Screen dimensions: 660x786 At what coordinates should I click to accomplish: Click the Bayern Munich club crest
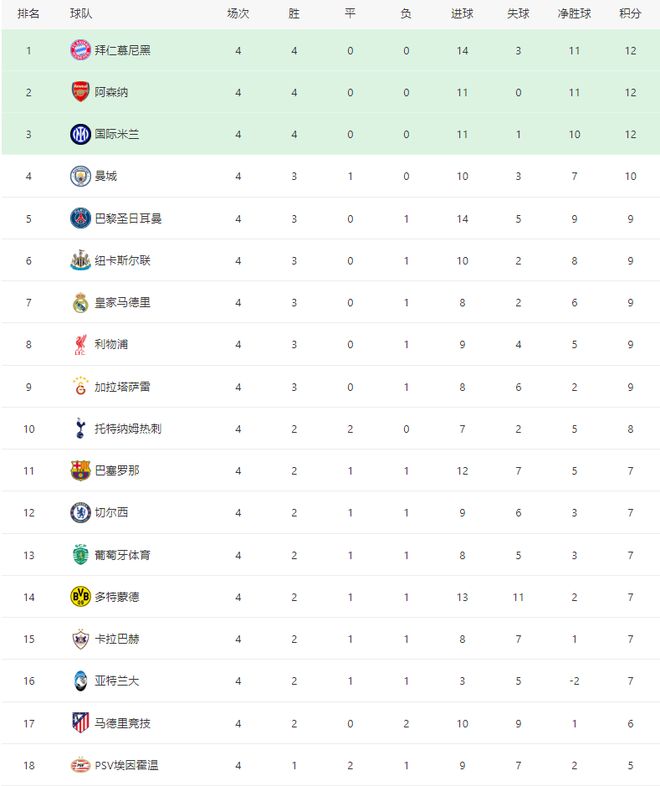click(80, 50)
